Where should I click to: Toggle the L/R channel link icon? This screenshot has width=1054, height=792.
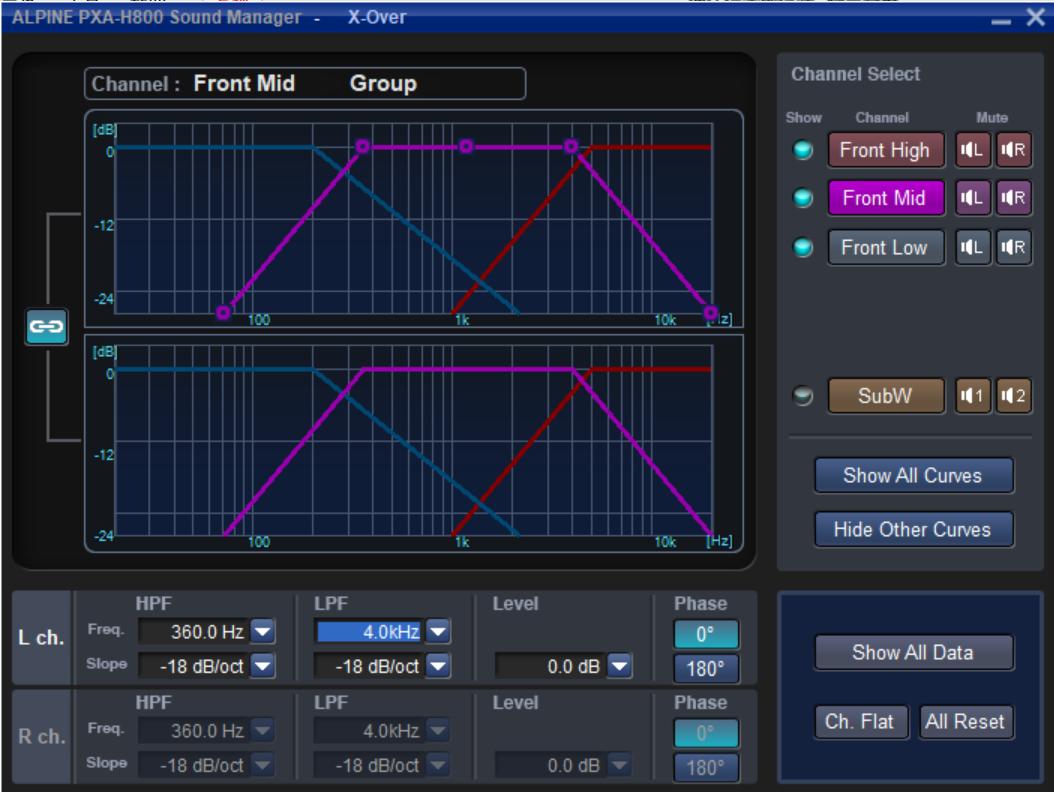click(x=46, y=328)
